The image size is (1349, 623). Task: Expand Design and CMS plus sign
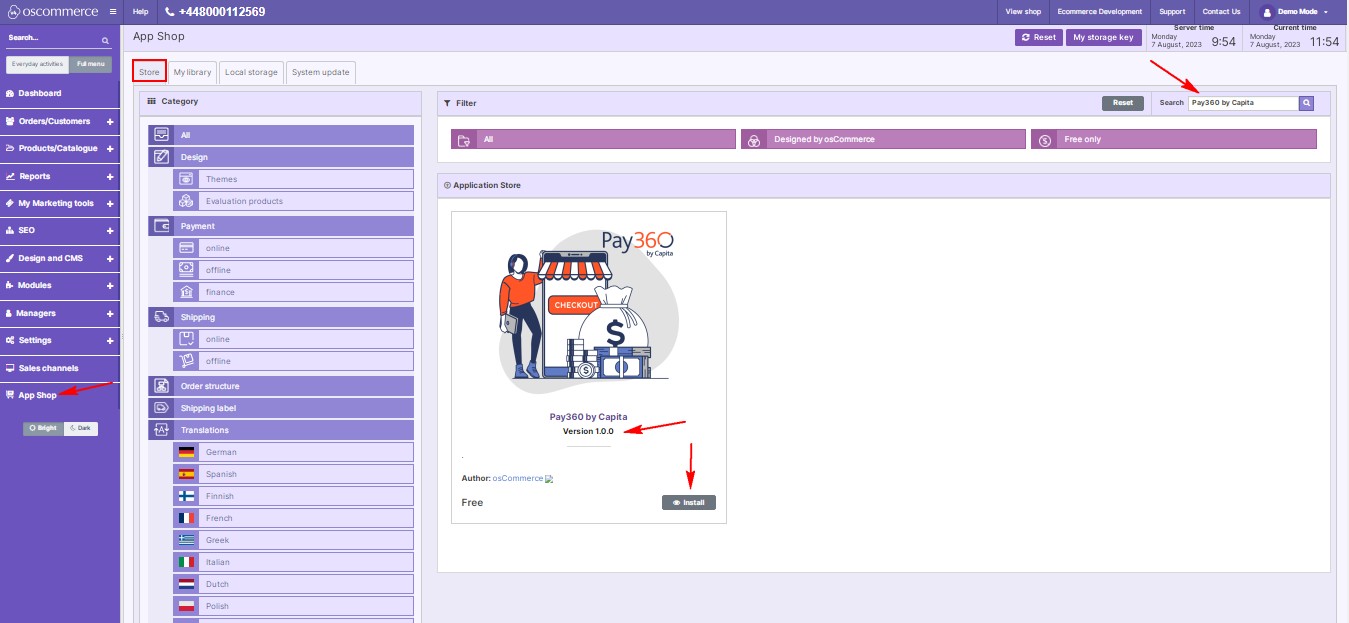pyautogui.click(x=110, y=258)
